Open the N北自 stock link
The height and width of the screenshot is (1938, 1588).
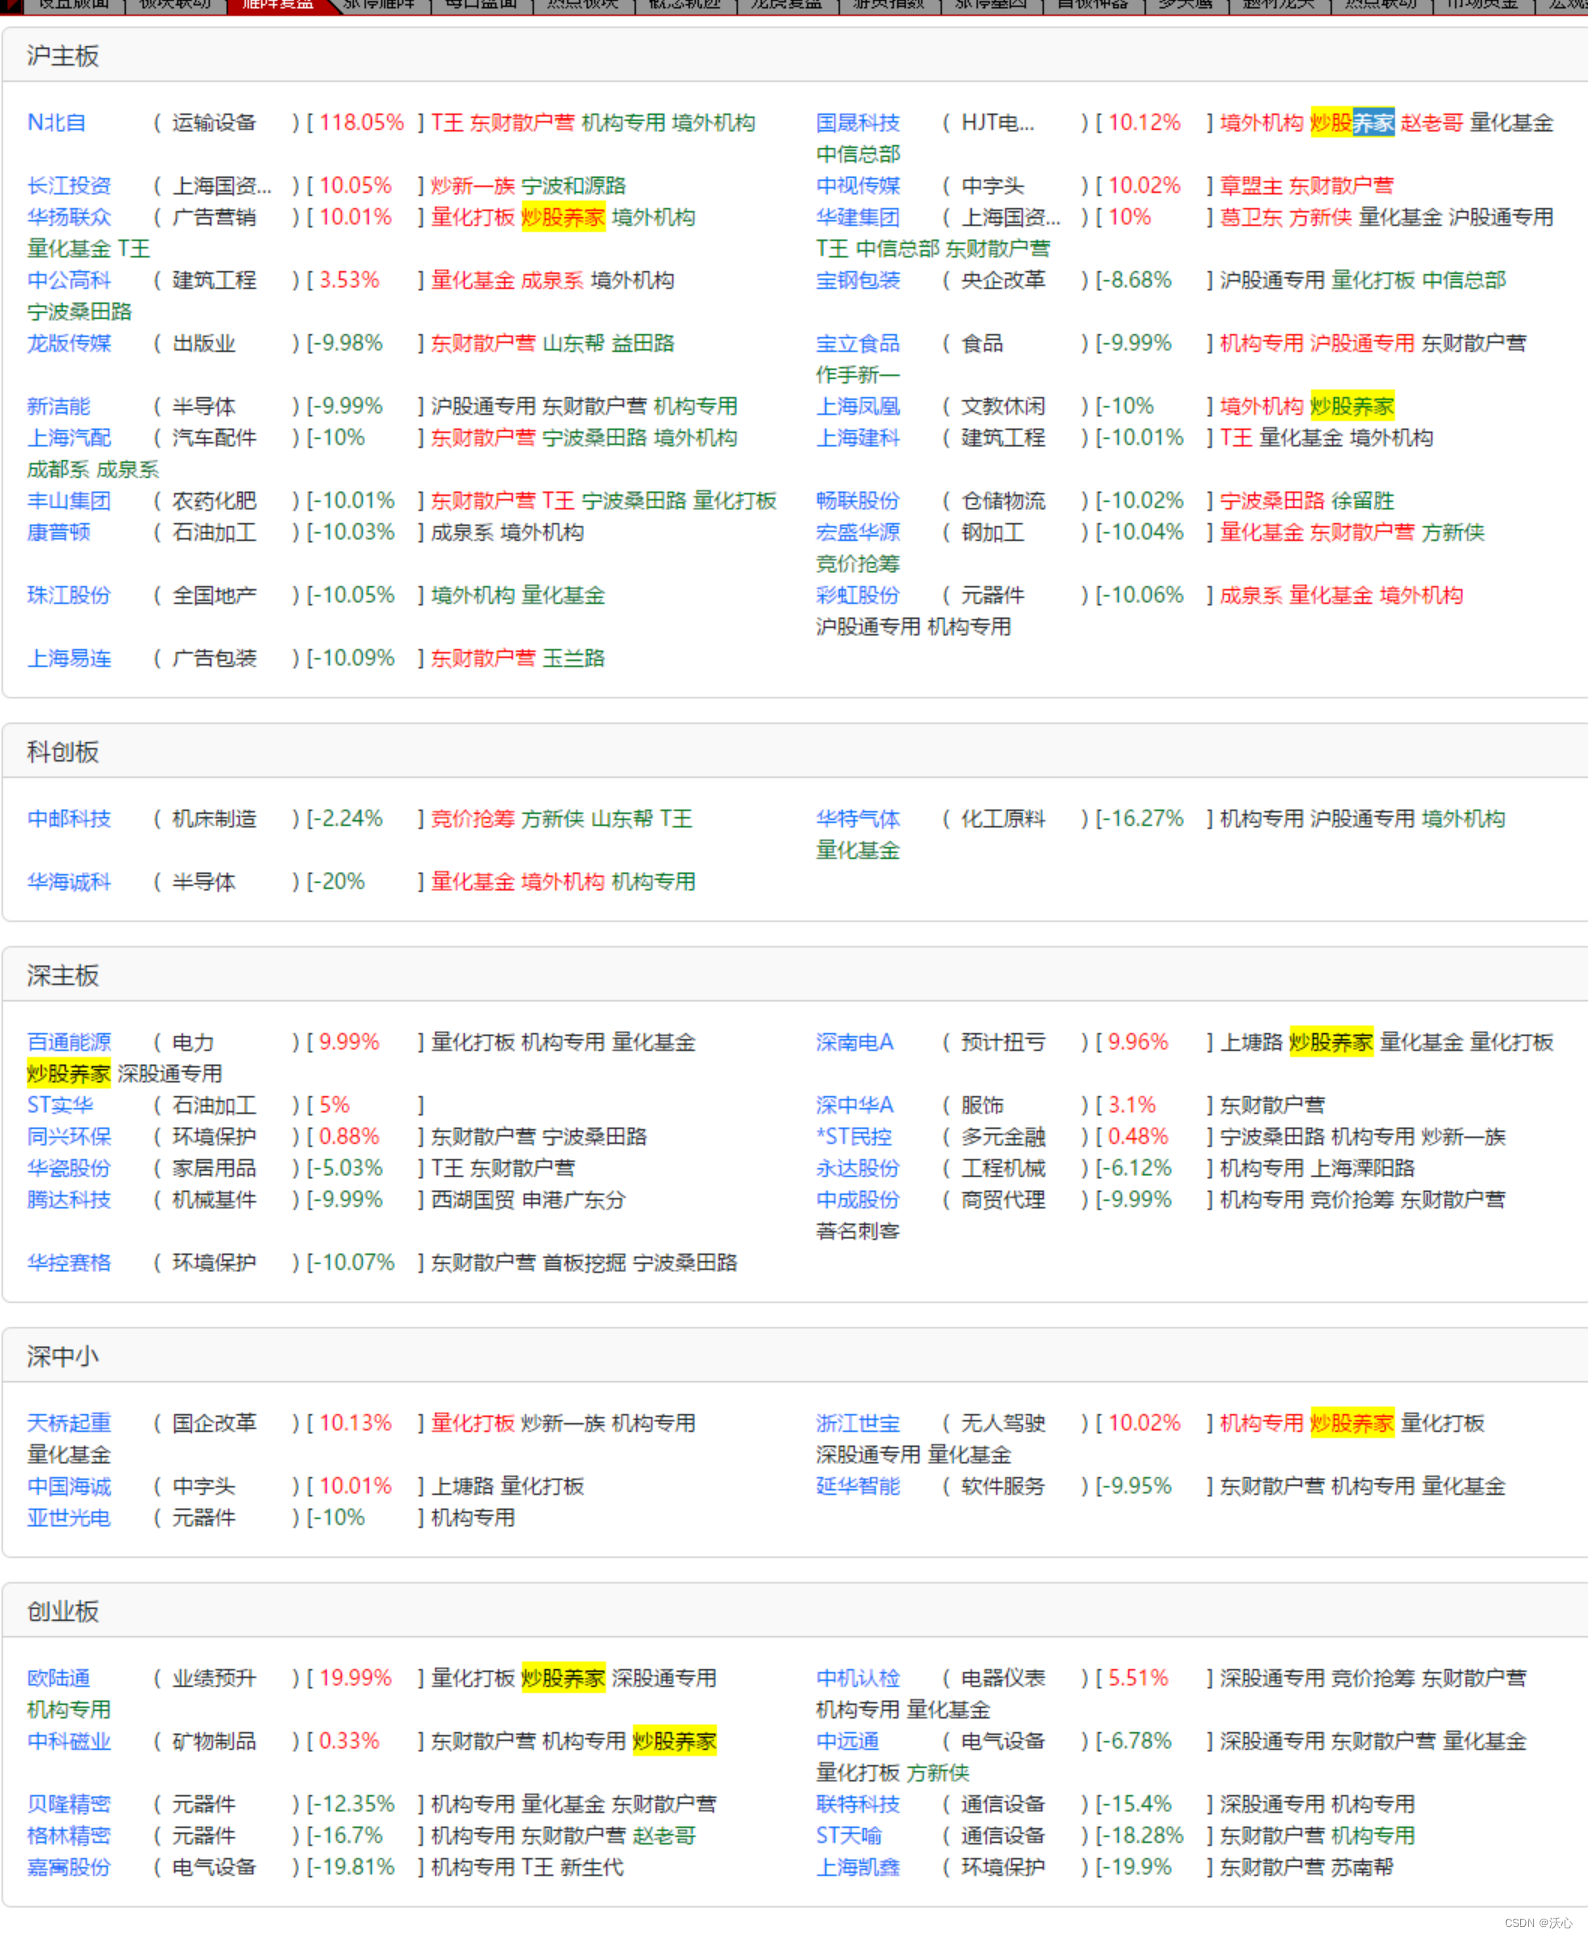[56, 123]
